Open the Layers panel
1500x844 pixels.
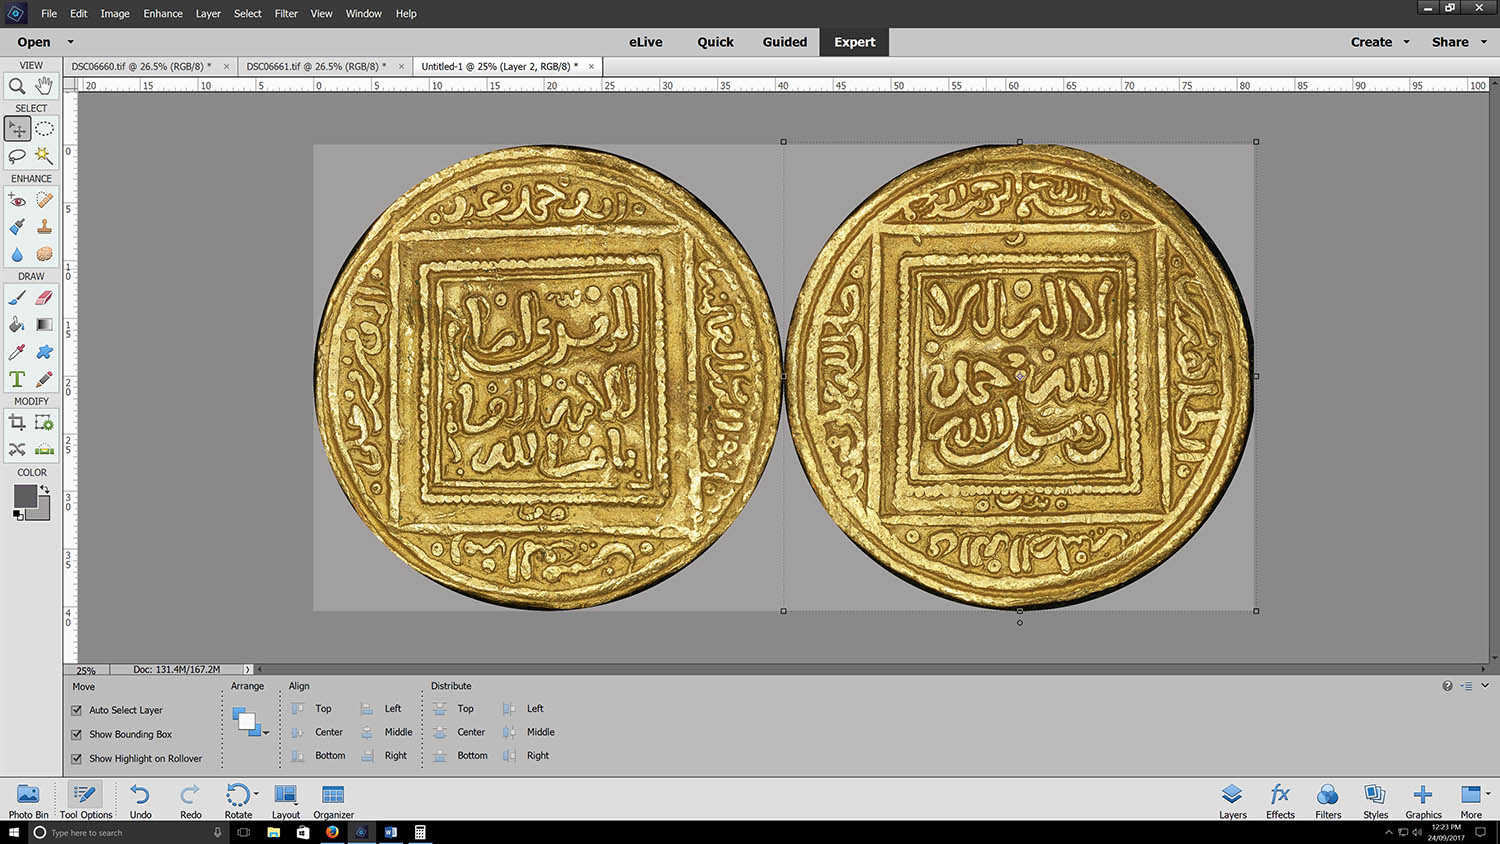(x=1232, y=800)
